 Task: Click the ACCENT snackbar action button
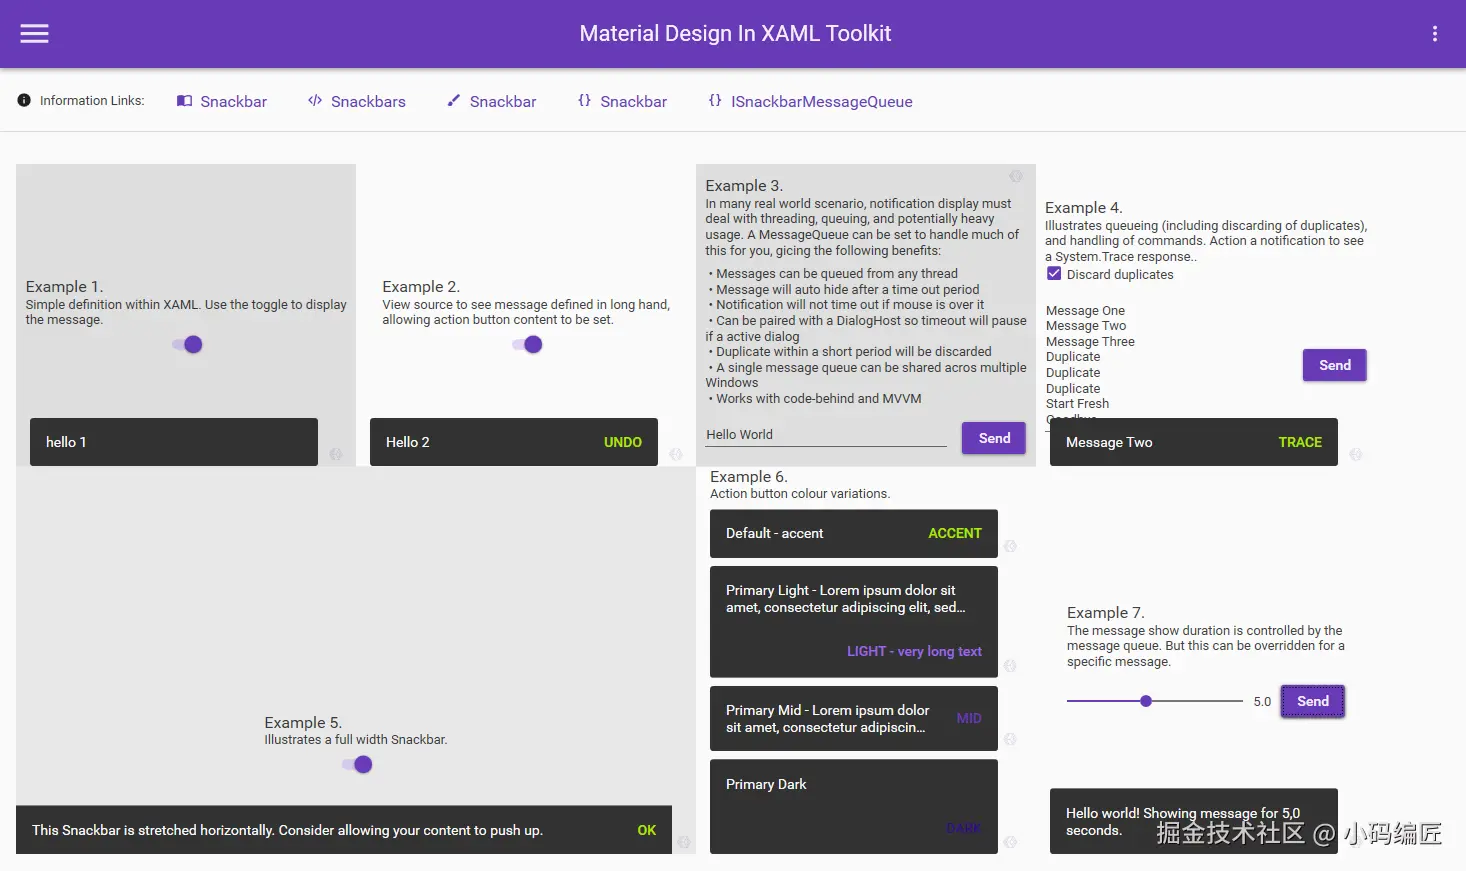[x=954, y=534]
